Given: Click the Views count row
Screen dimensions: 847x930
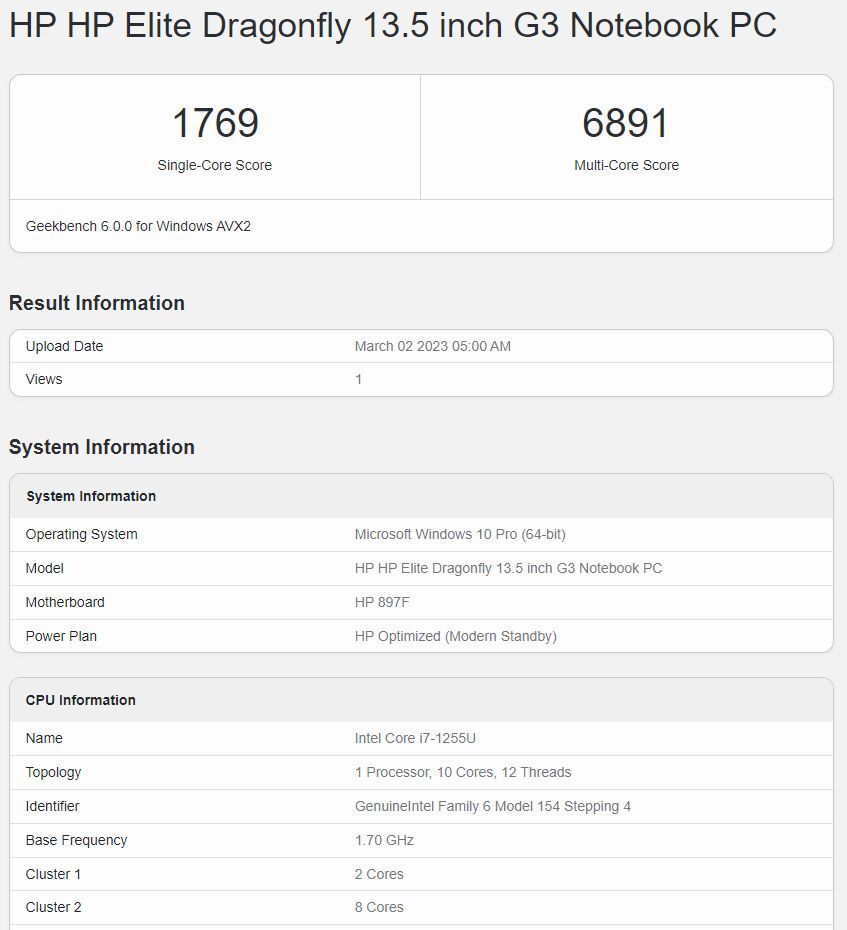Looking at the screenshot, I should pyautogui.click(x=46, y=379).
